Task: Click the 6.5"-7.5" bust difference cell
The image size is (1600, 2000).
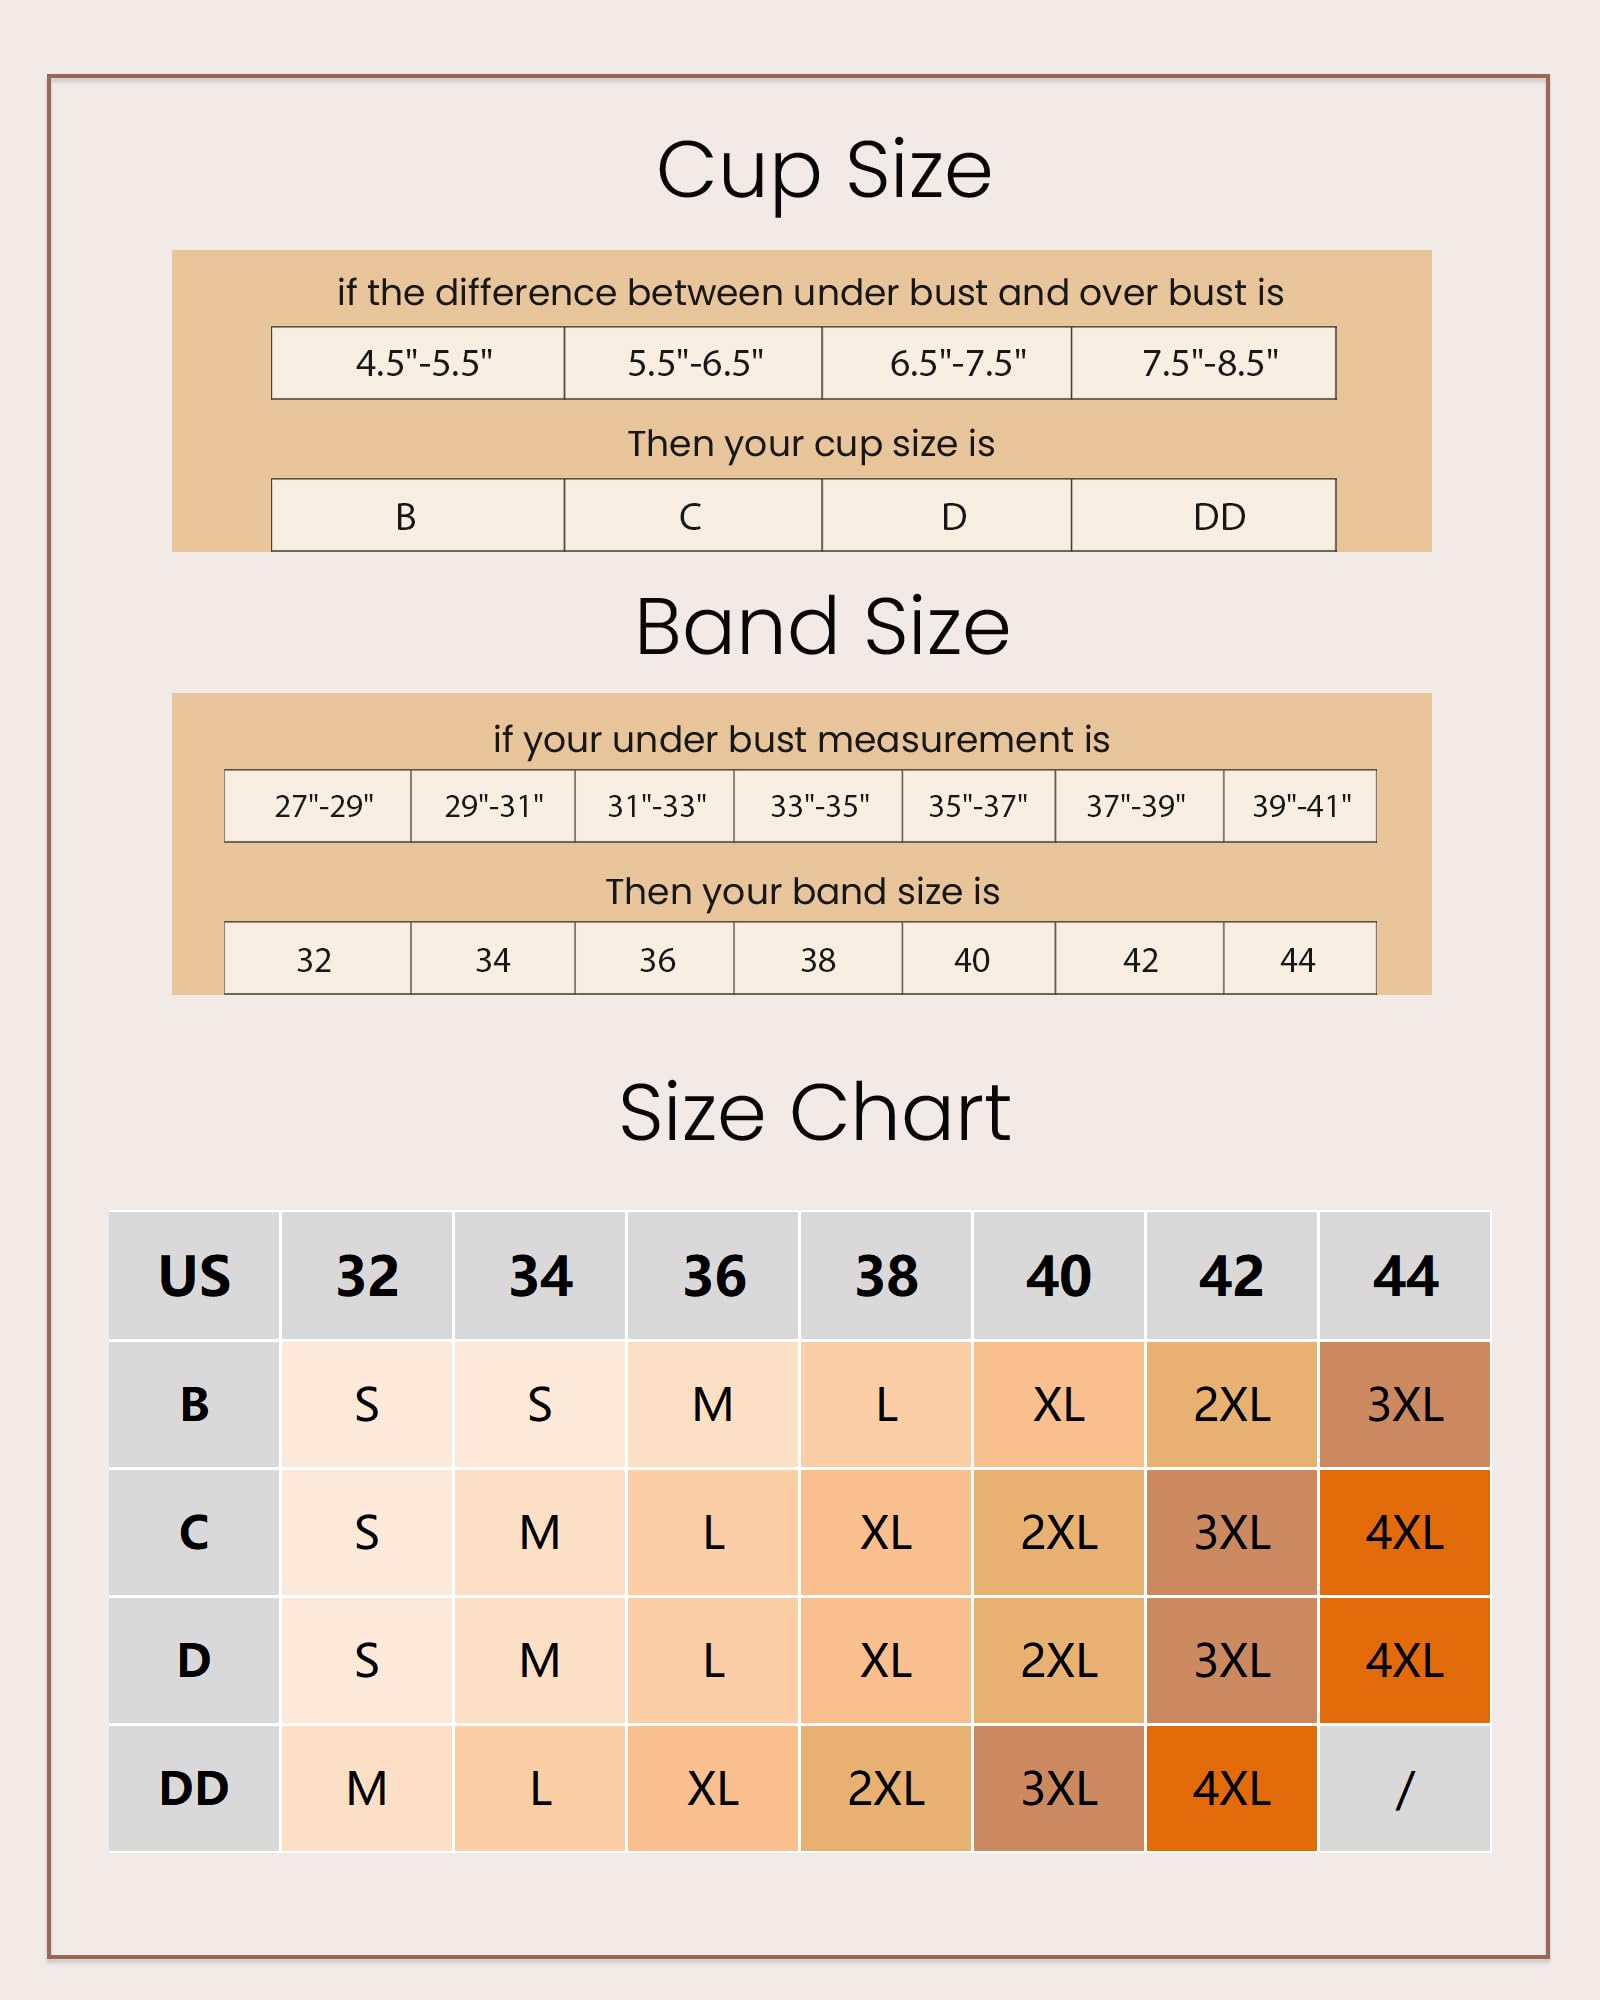Action: [x=957, y=363]
